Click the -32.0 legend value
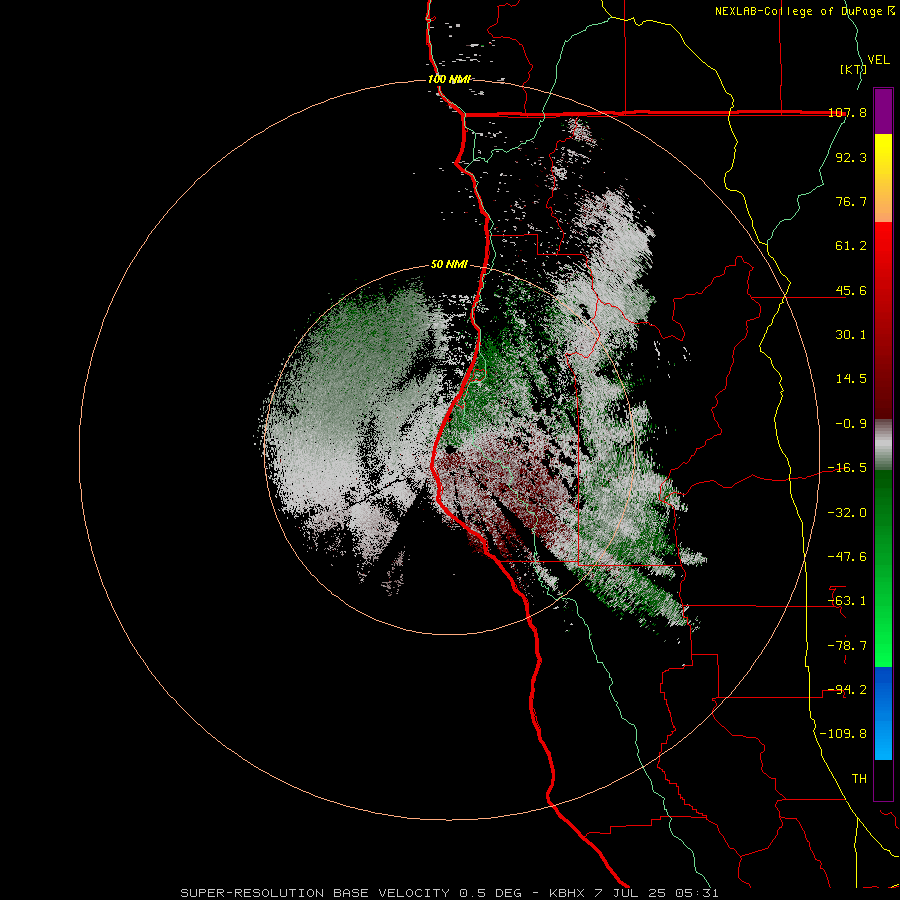Screen dimensions: 900x900 tap(848, 513)
